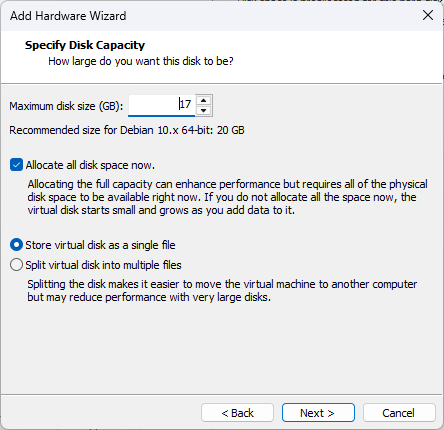Proceed with the Next > button
The height and width of the screenshot is (430, 444).
(x=318, y=413)
